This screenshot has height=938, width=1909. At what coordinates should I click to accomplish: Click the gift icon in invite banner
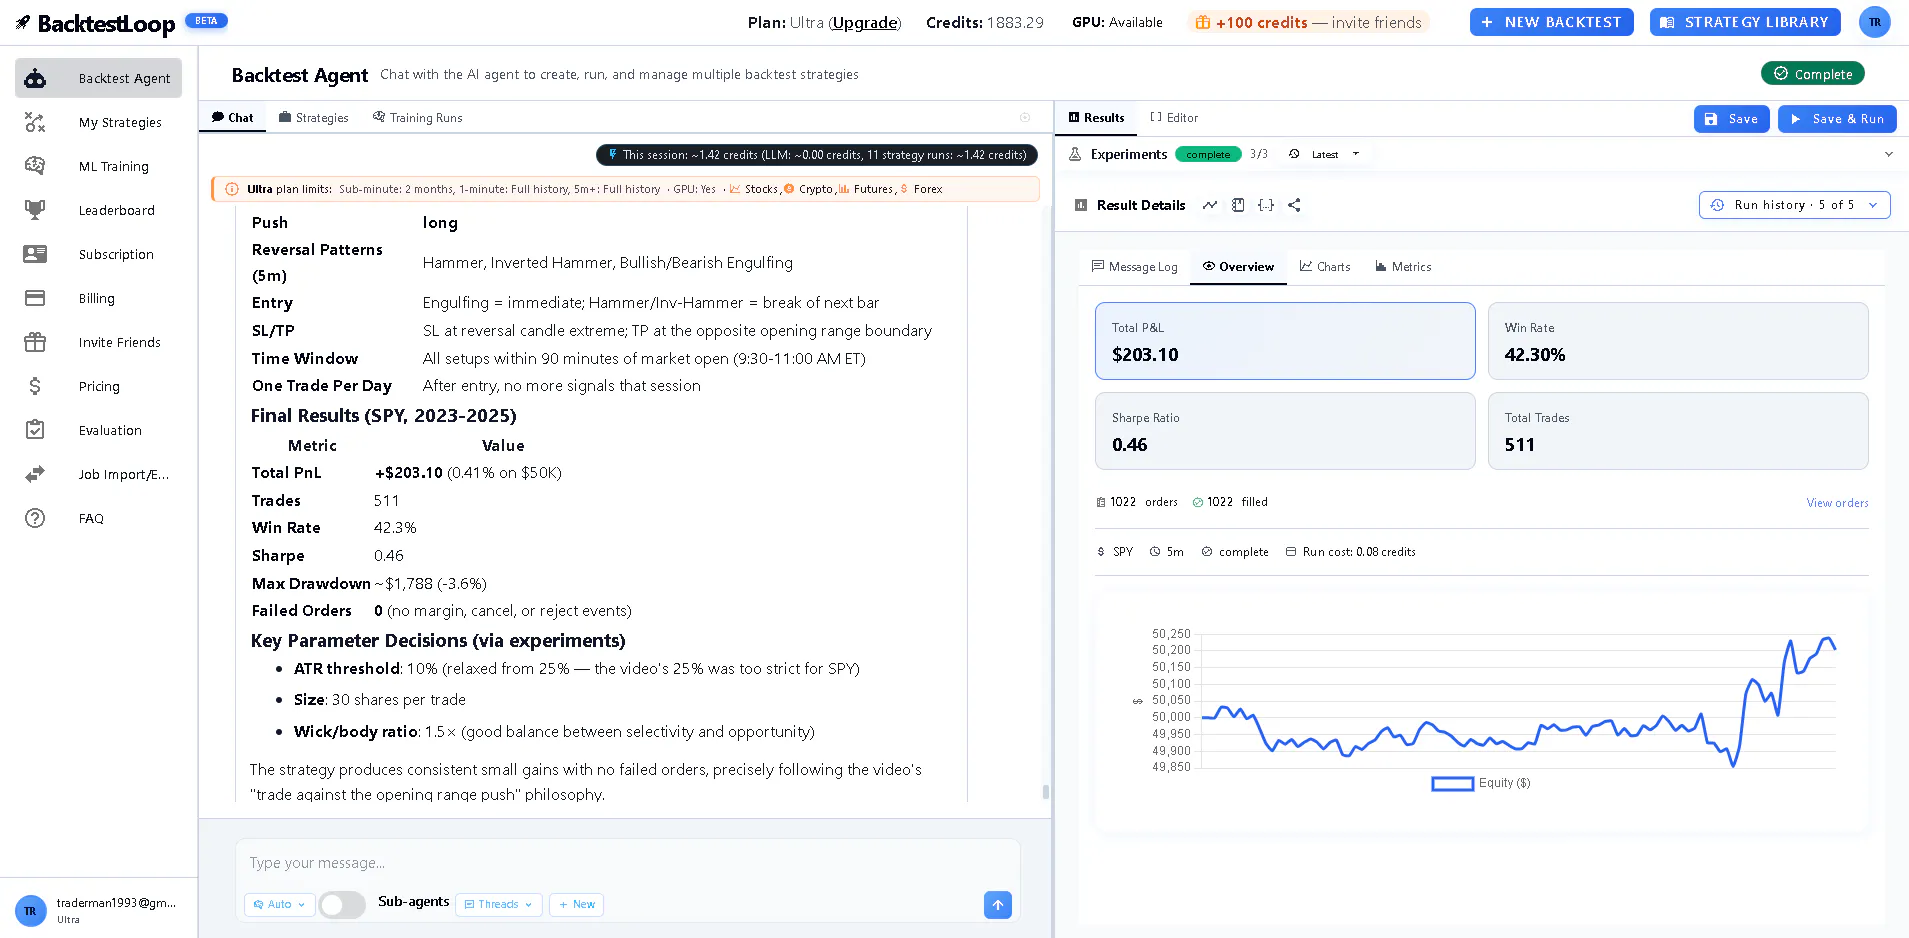(1203, 22)
